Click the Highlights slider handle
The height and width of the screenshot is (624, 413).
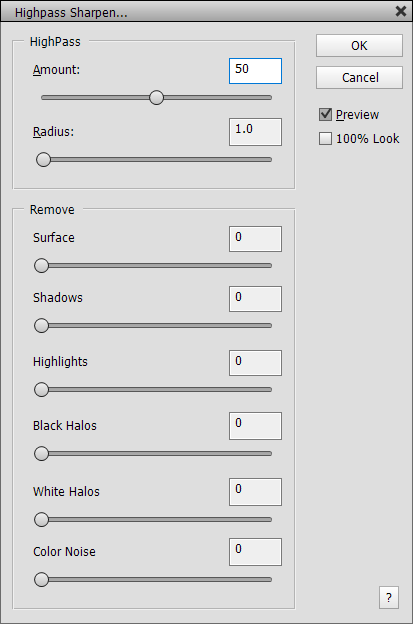[41, 390]
